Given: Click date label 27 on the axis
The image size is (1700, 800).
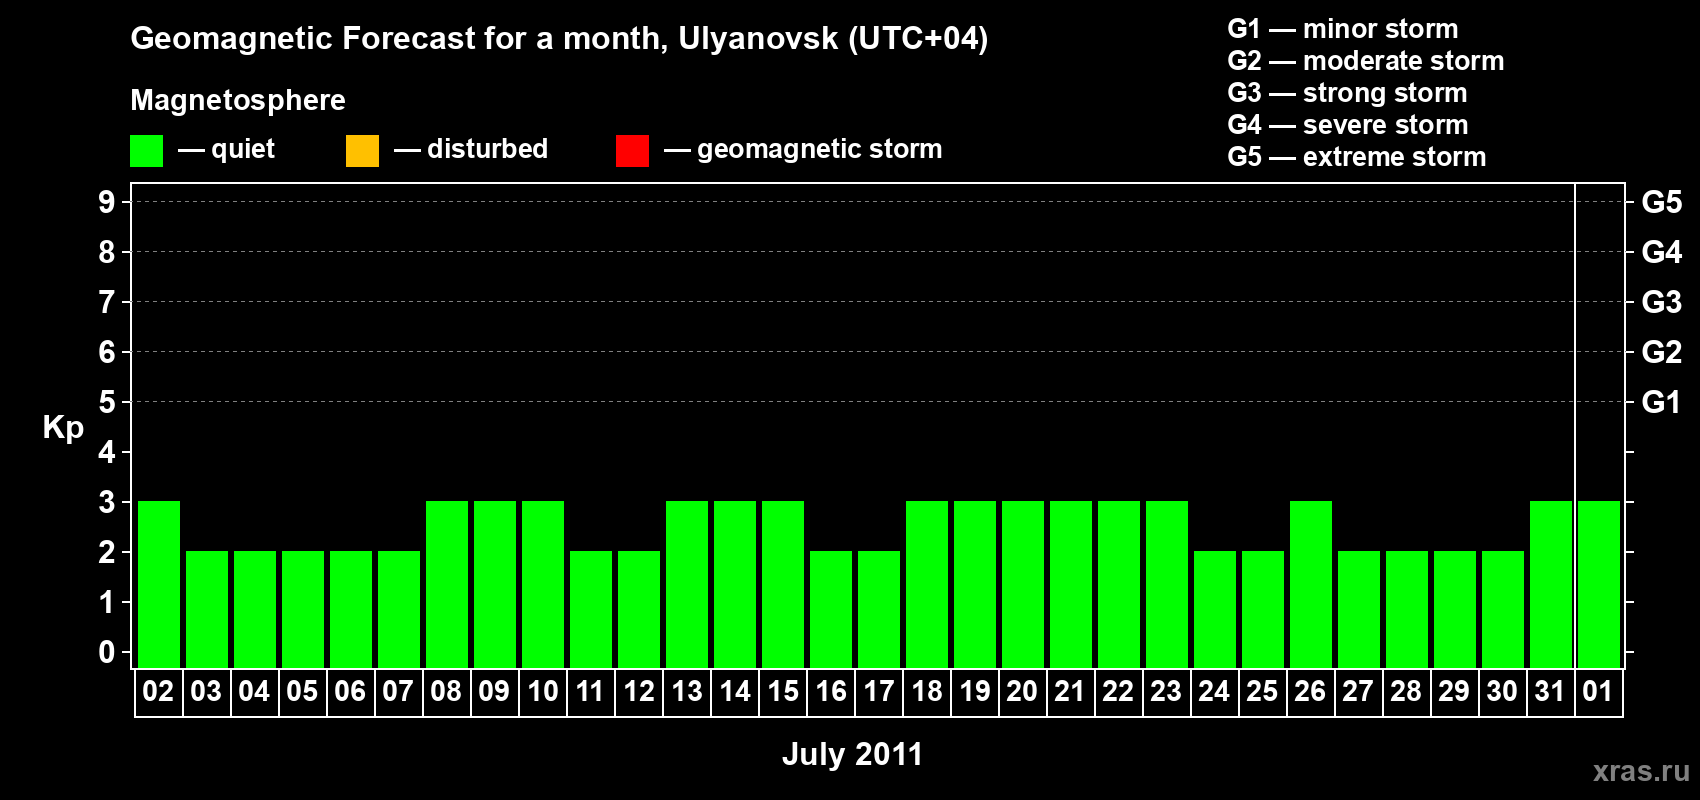Looking at the screenshot, I should click(x=1358, y=691).
